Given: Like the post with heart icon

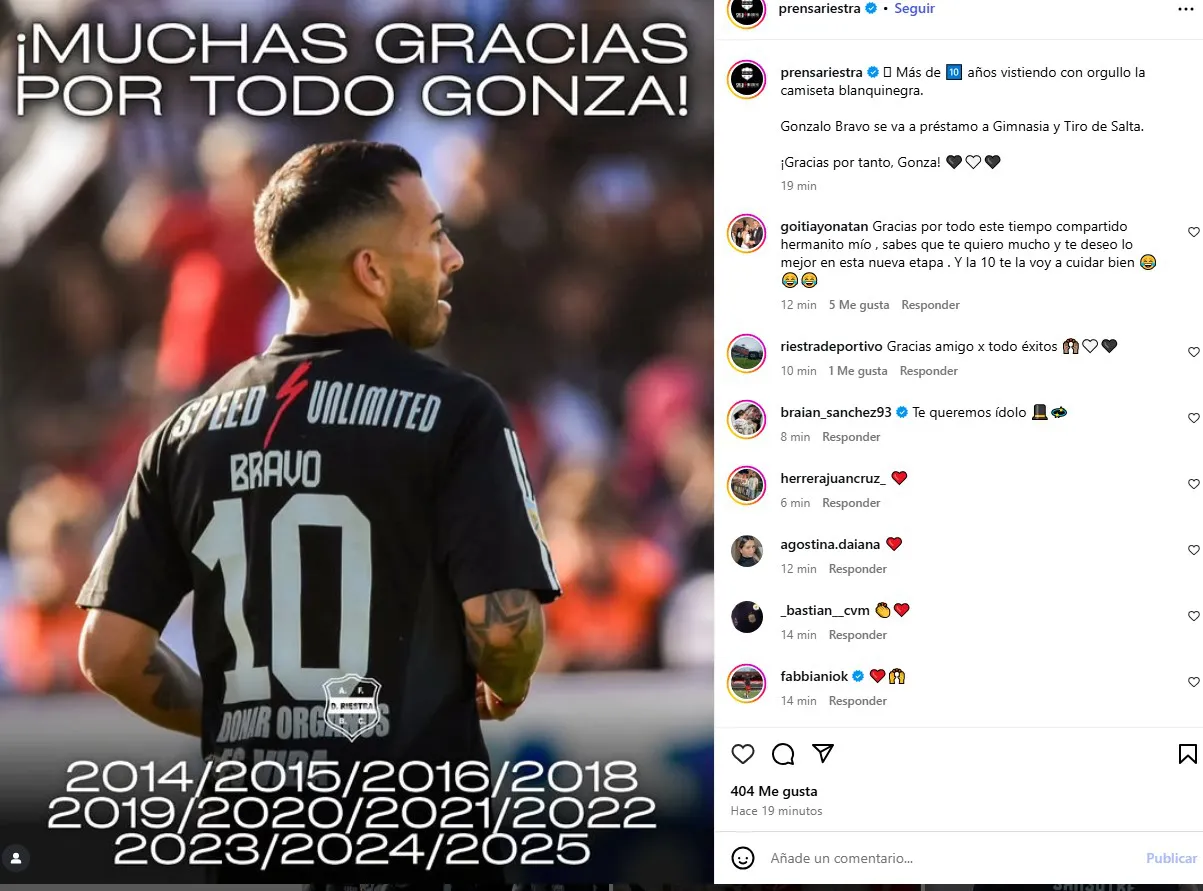Looking at the screenshot, I should point(743,754).
